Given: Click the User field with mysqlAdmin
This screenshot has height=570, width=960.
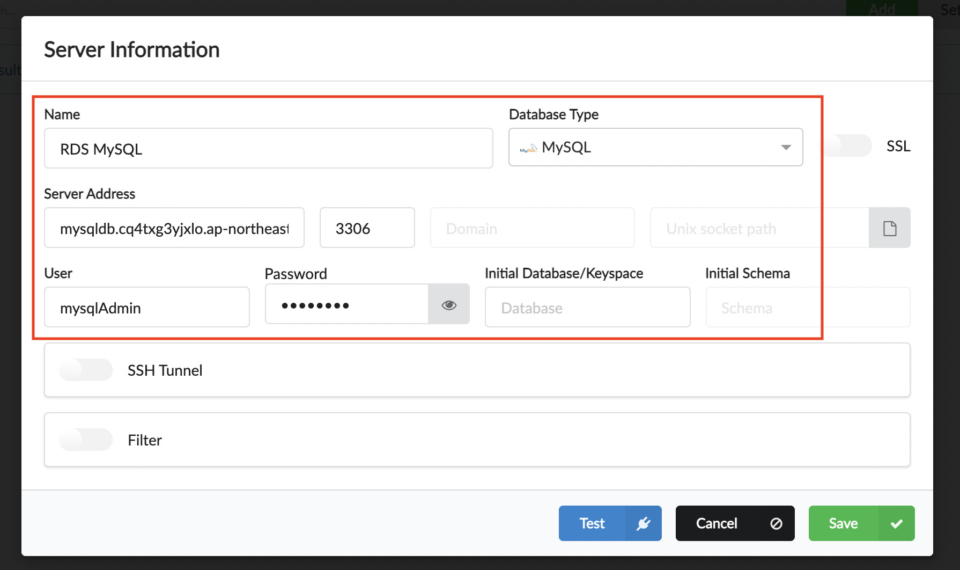Looking at the screenshot, I should coord(146,307).
